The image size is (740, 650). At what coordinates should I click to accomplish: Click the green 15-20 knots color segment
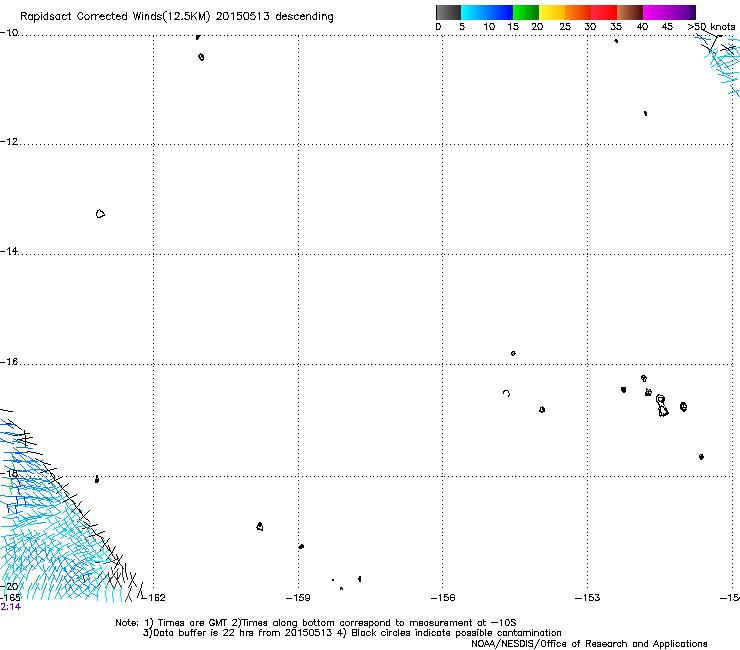pos(526,12)
